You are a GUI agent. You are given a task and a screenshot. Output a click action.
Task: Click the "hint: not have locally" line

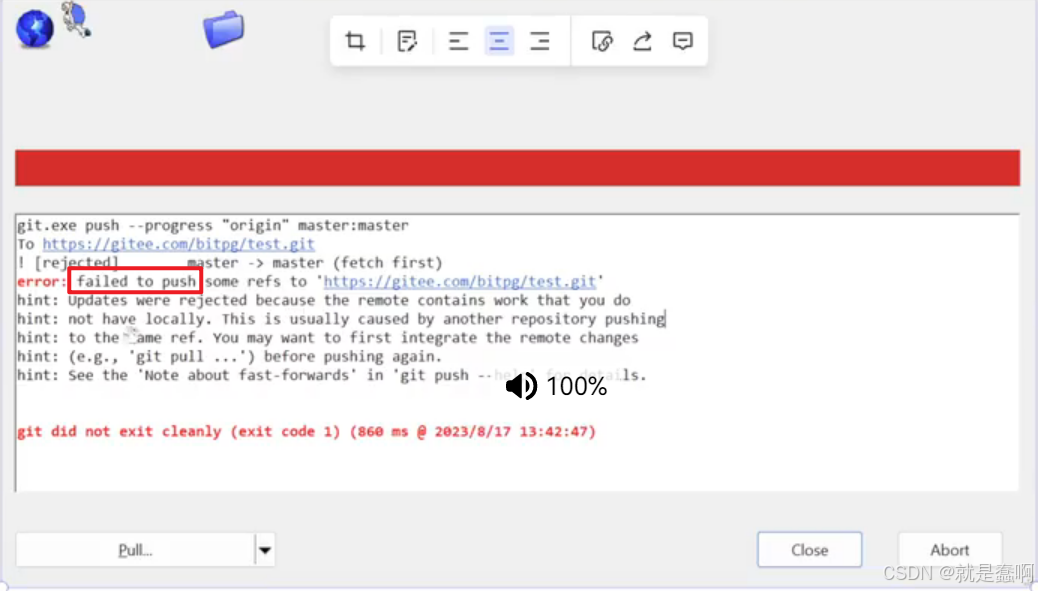(341, 319)
